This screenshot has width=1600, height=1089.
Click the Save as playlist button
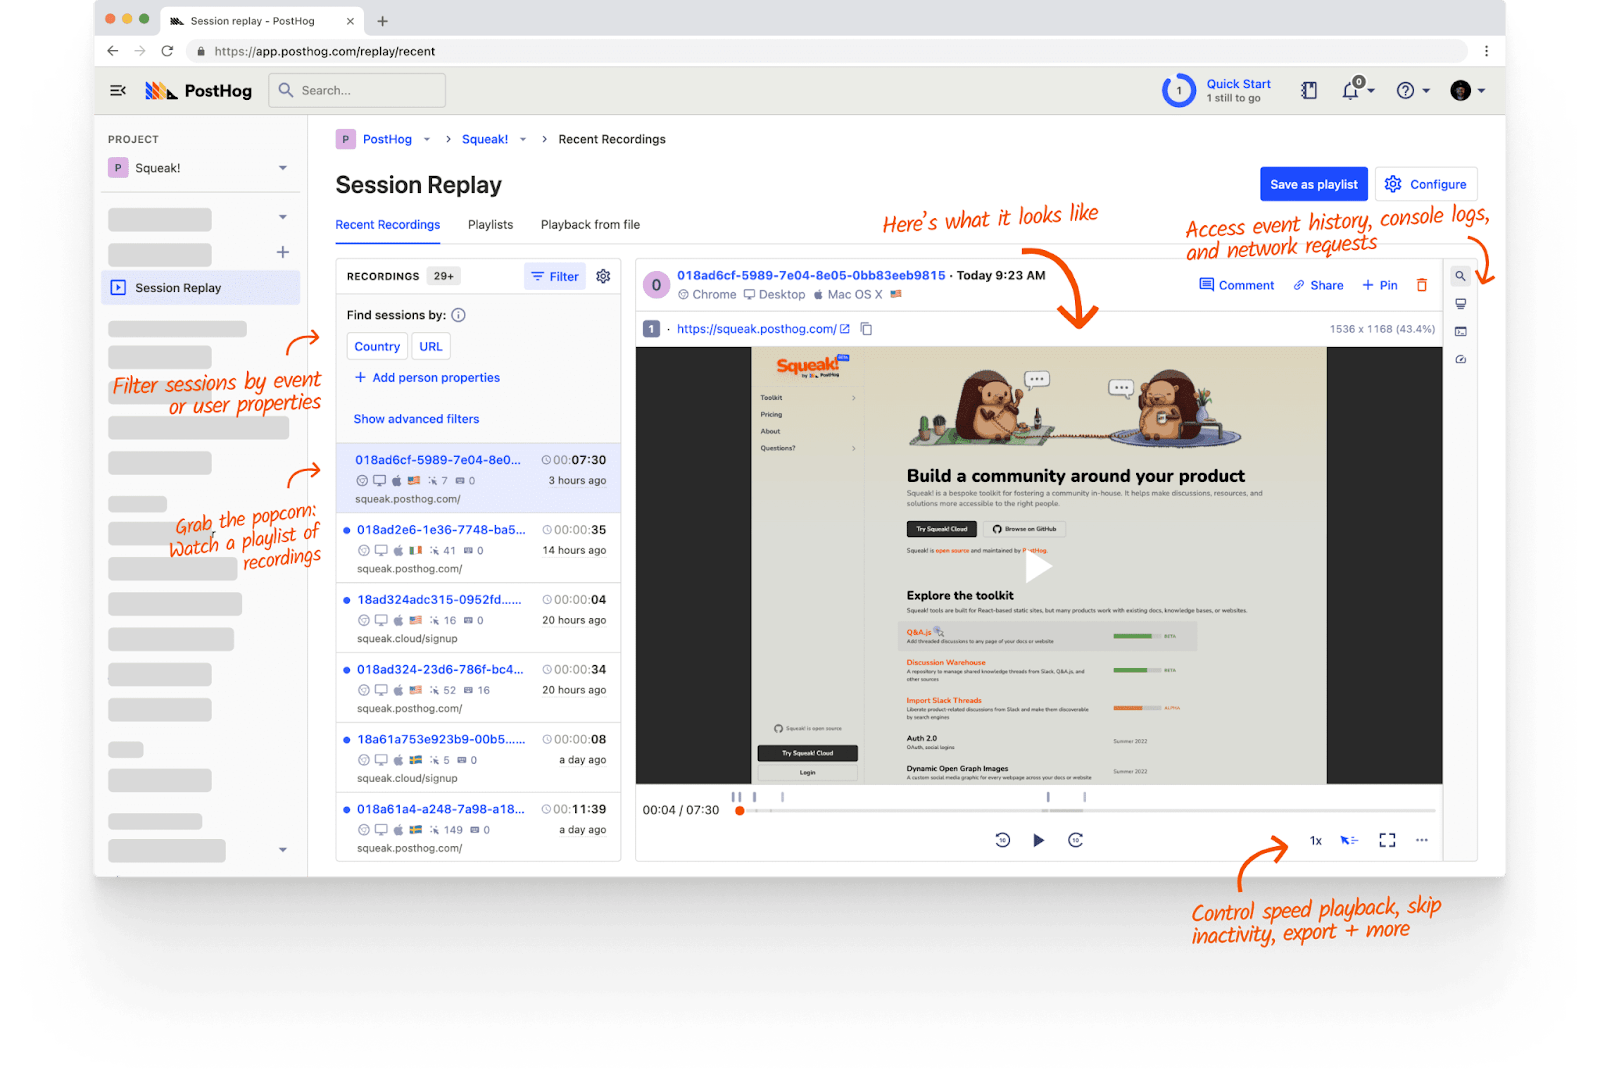[1313, 183]
